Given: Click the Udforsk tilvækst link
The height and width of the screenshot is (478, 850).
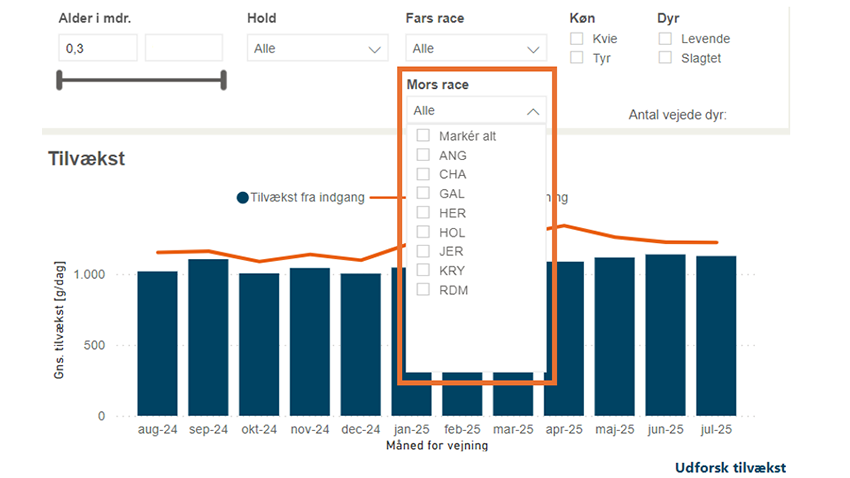Looking at the screenshot, I should click(730, 468).
